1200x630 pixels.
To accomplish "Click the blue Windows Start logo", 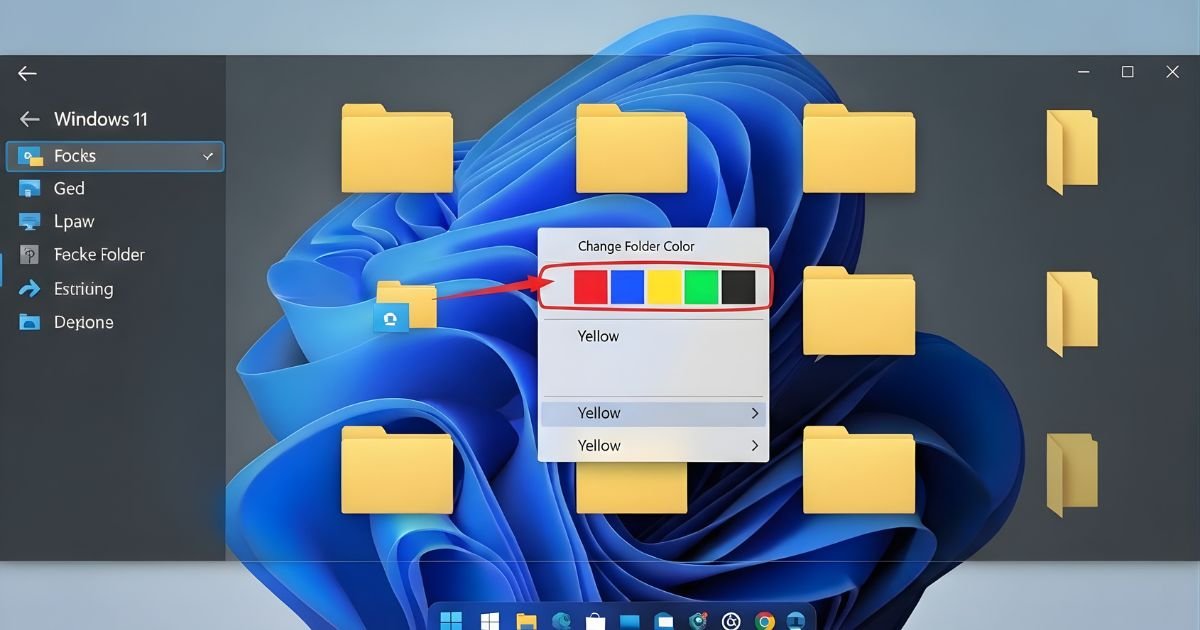I will pyautogui.click(x=452, y=621).
